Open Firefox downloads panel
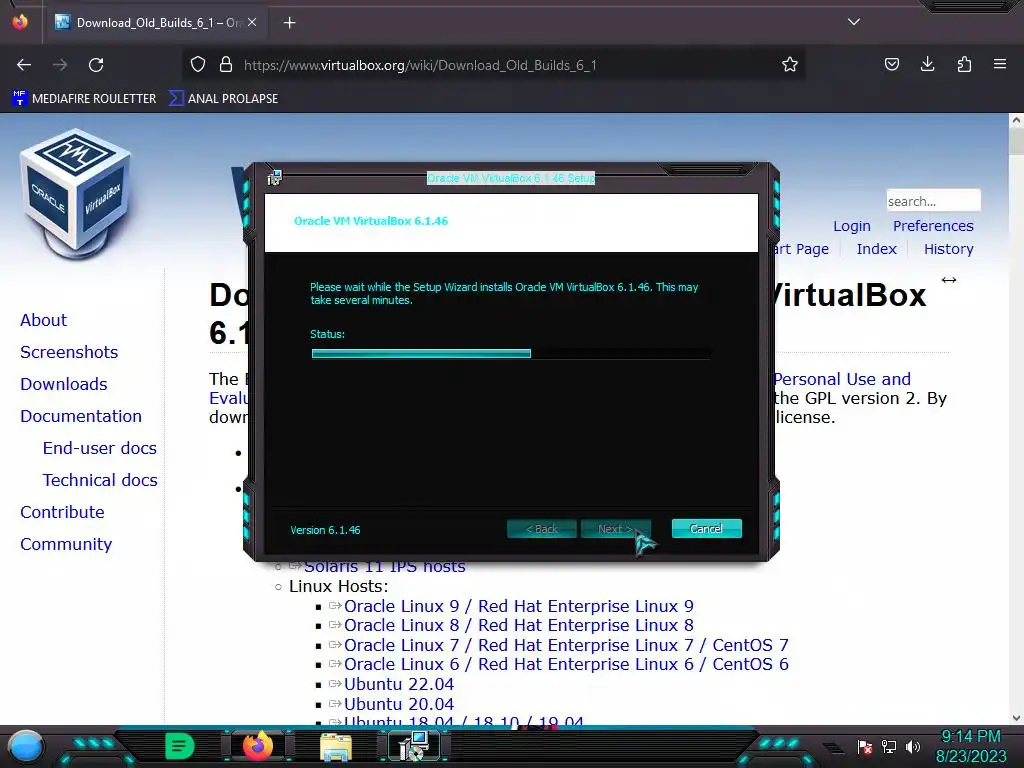Image resolution: width=1024 pixels, height=768 pixels. point(927,64)
